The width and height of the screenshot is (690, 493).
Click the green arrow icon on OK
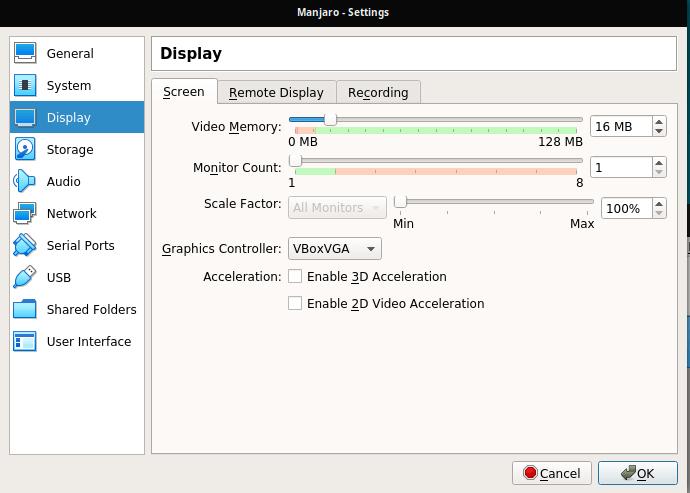click(628, 473)
